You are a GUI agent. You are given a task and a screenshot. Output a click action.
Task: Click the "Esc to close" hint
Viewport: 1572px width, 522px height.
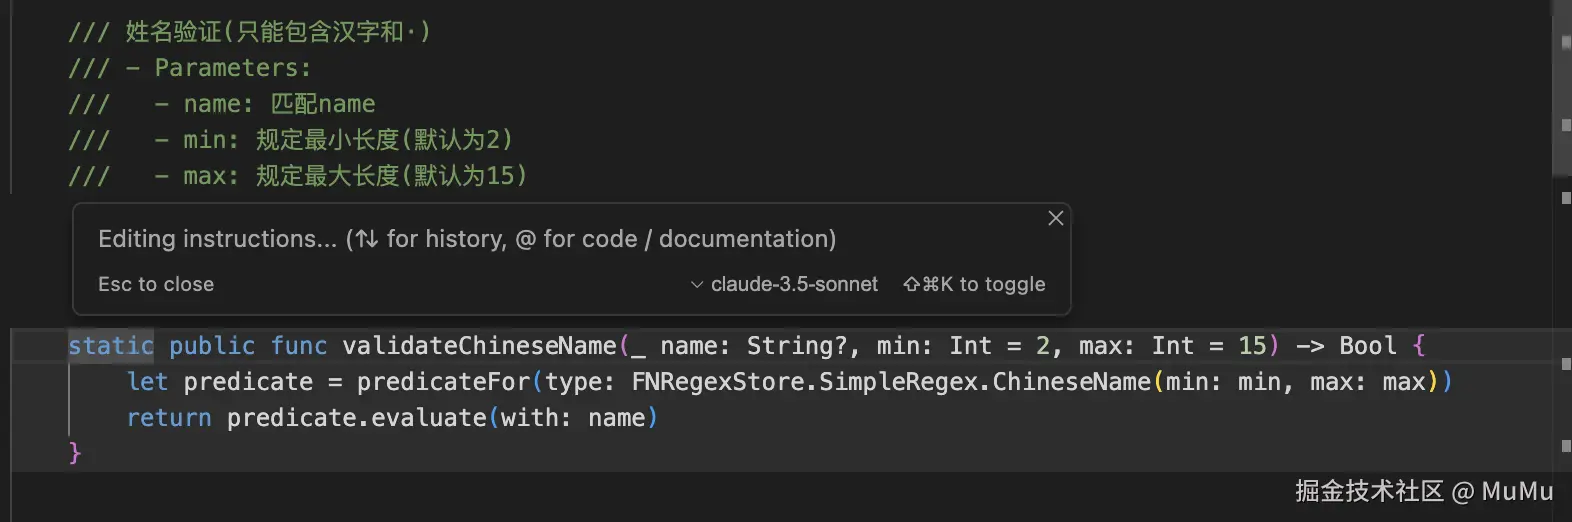(156, 285)
